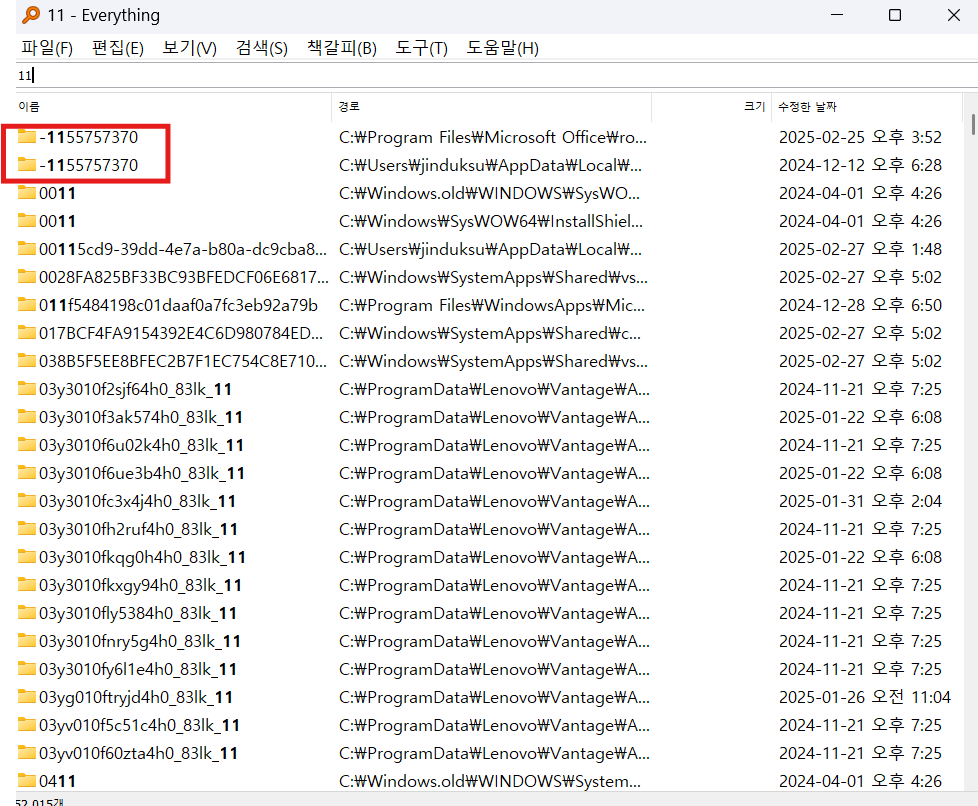Open the 파일(F) menu

pyautogui.click(x=47, y=48)
